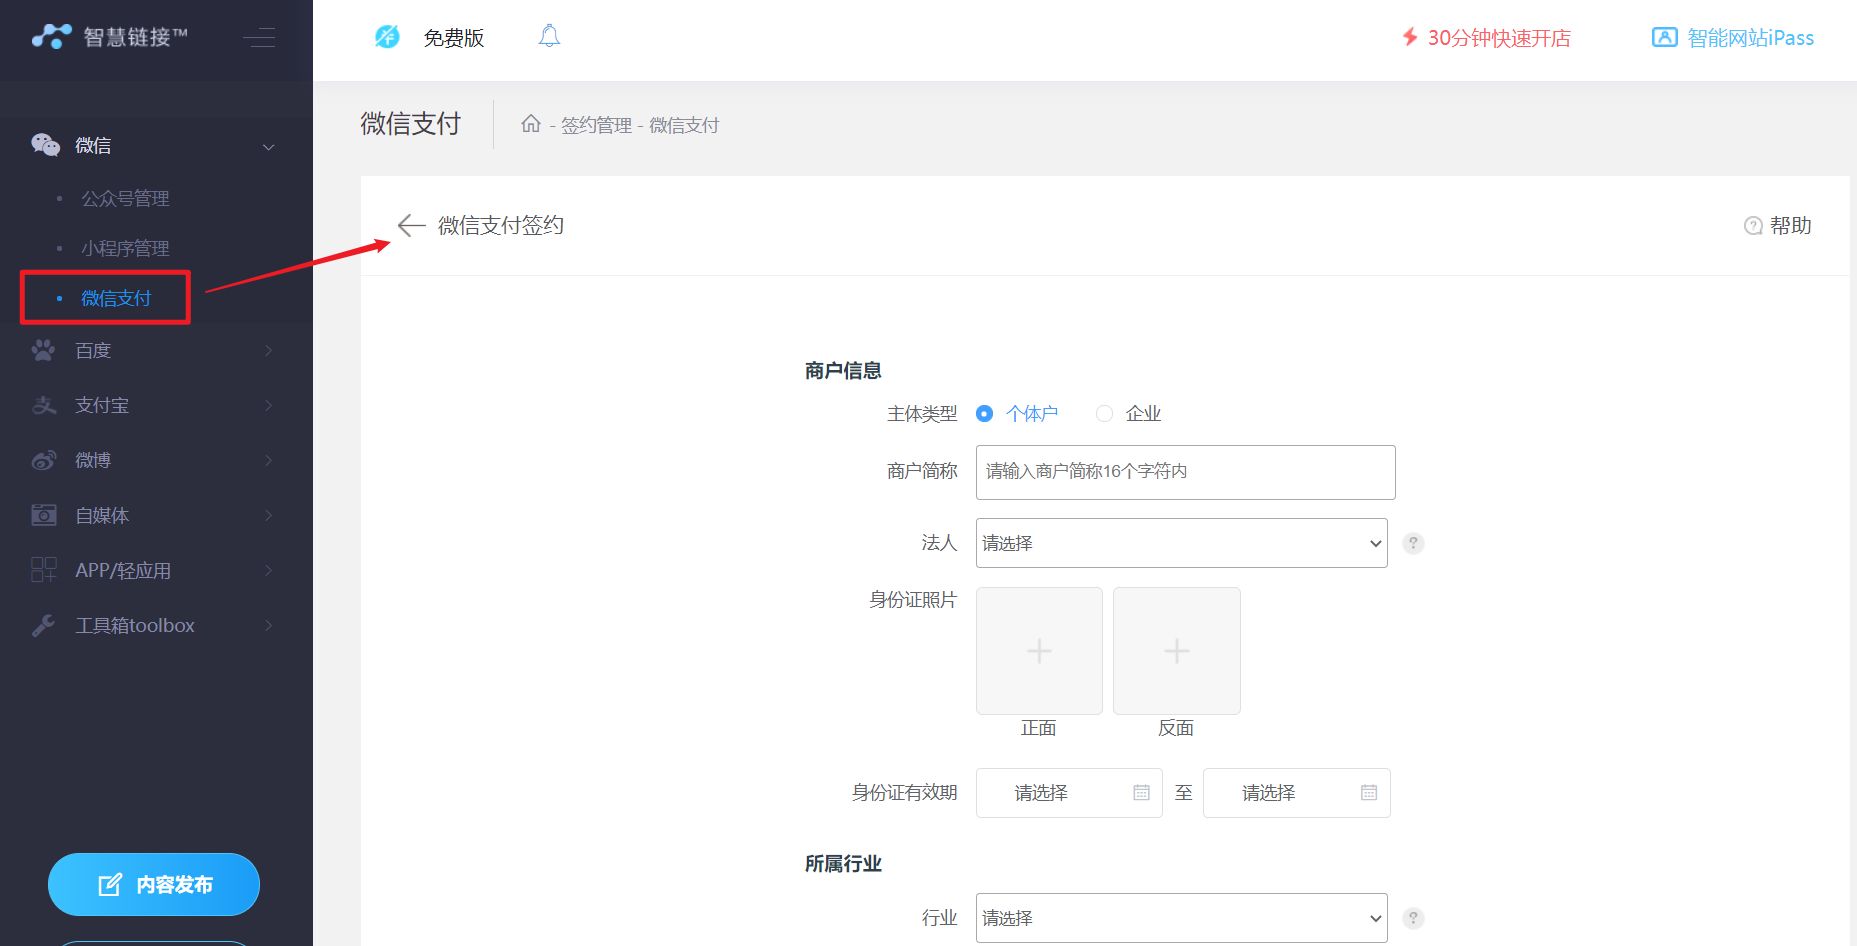The image size is (1857, 946).
Task: Open the 行业 dropdown
Action: (1181, 918)
